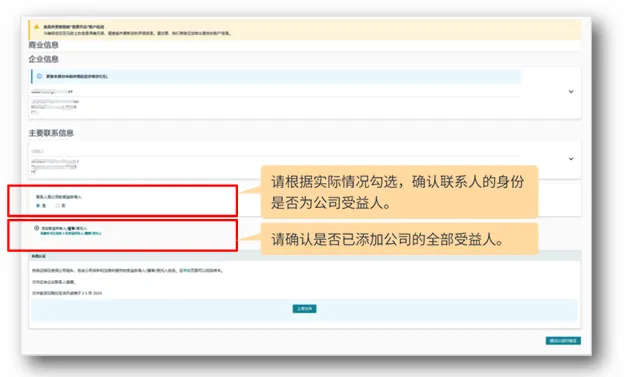Click the circled plus icon to add a beneficial owner

[37, 228]
